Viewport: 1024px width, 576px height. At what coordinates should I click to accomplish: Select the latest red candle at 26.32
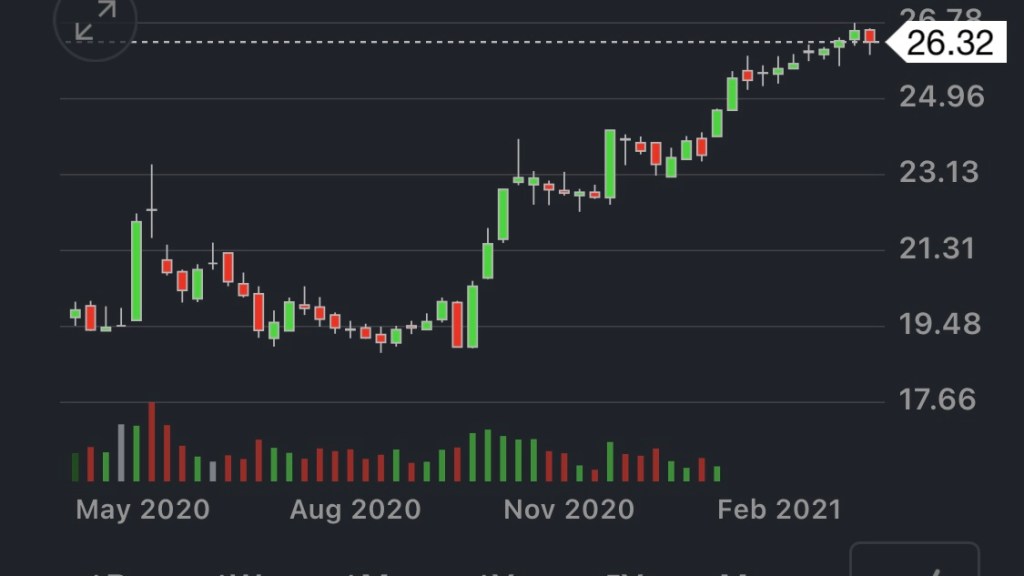pos(870,36)
